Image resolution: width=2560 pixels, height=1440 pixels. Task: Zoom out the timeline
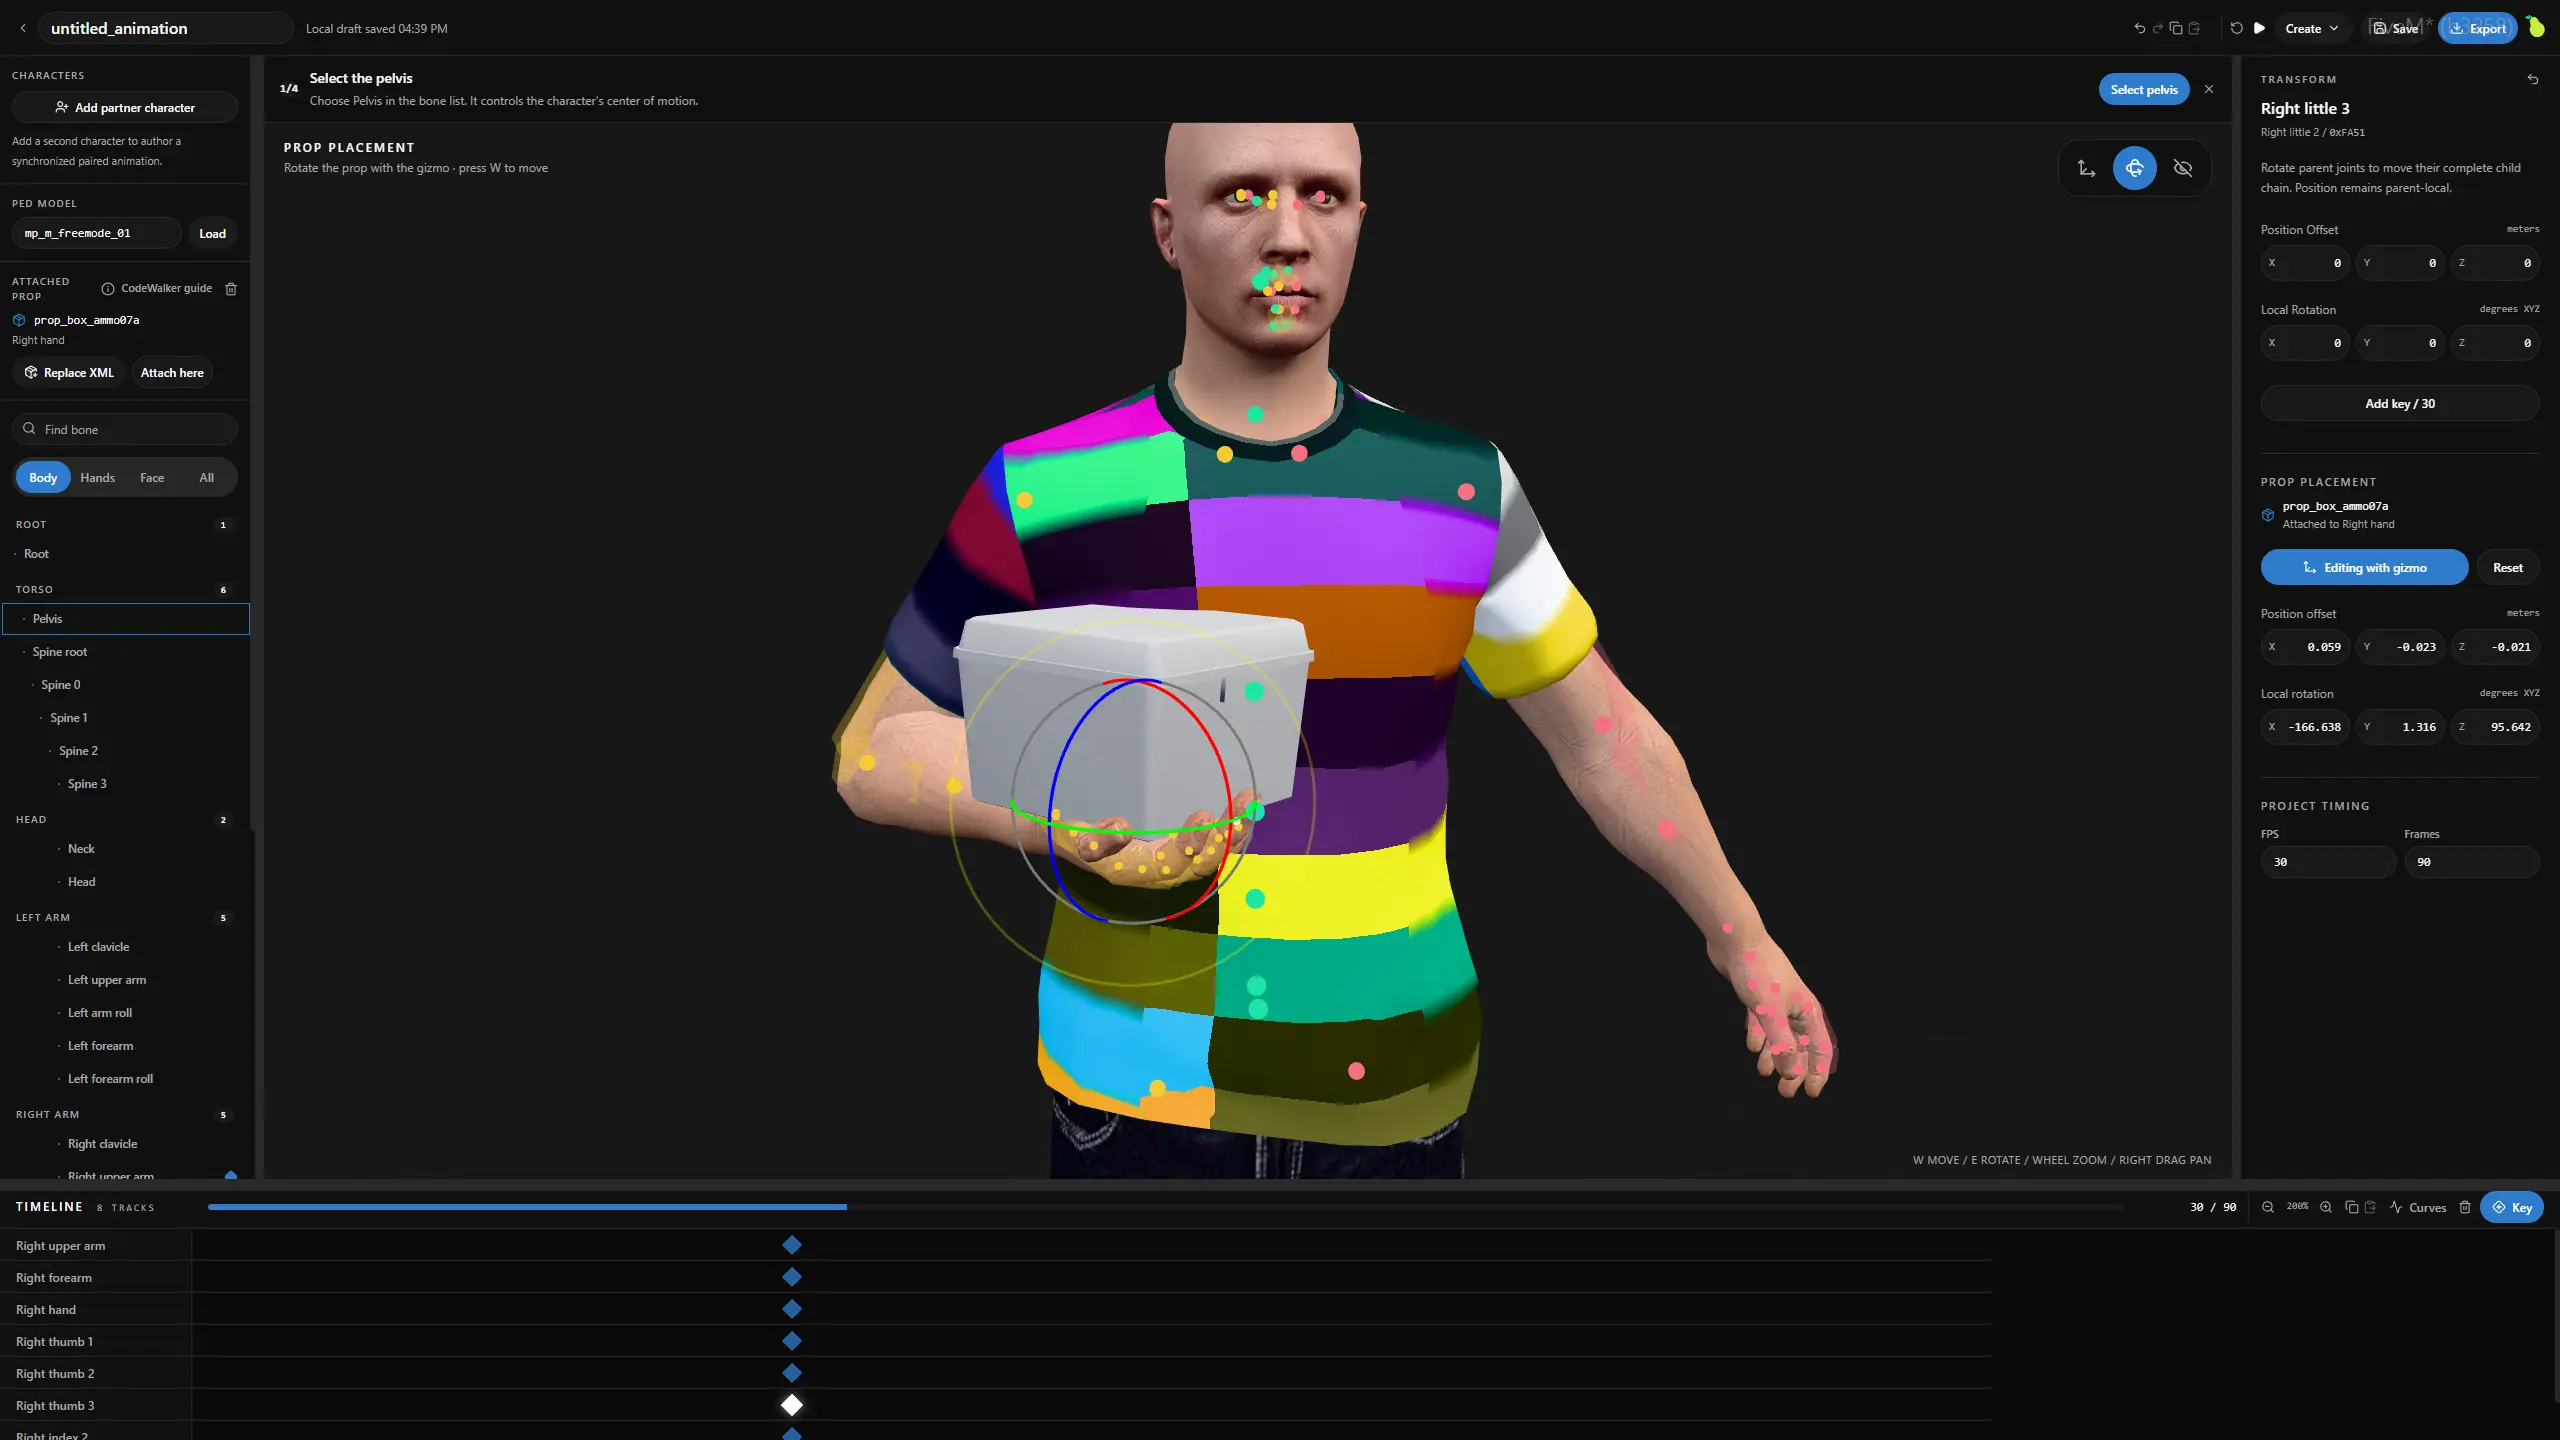[x=2268, y=1207]
